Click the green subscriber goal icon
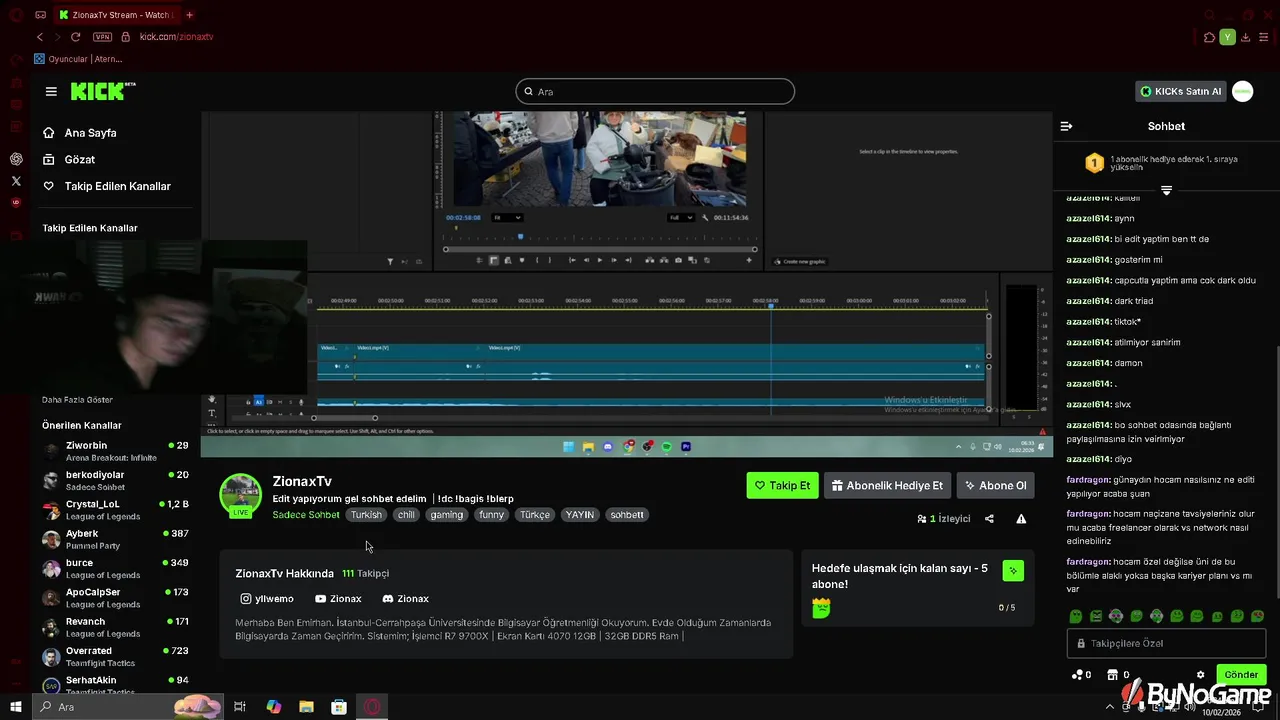 1013,571
